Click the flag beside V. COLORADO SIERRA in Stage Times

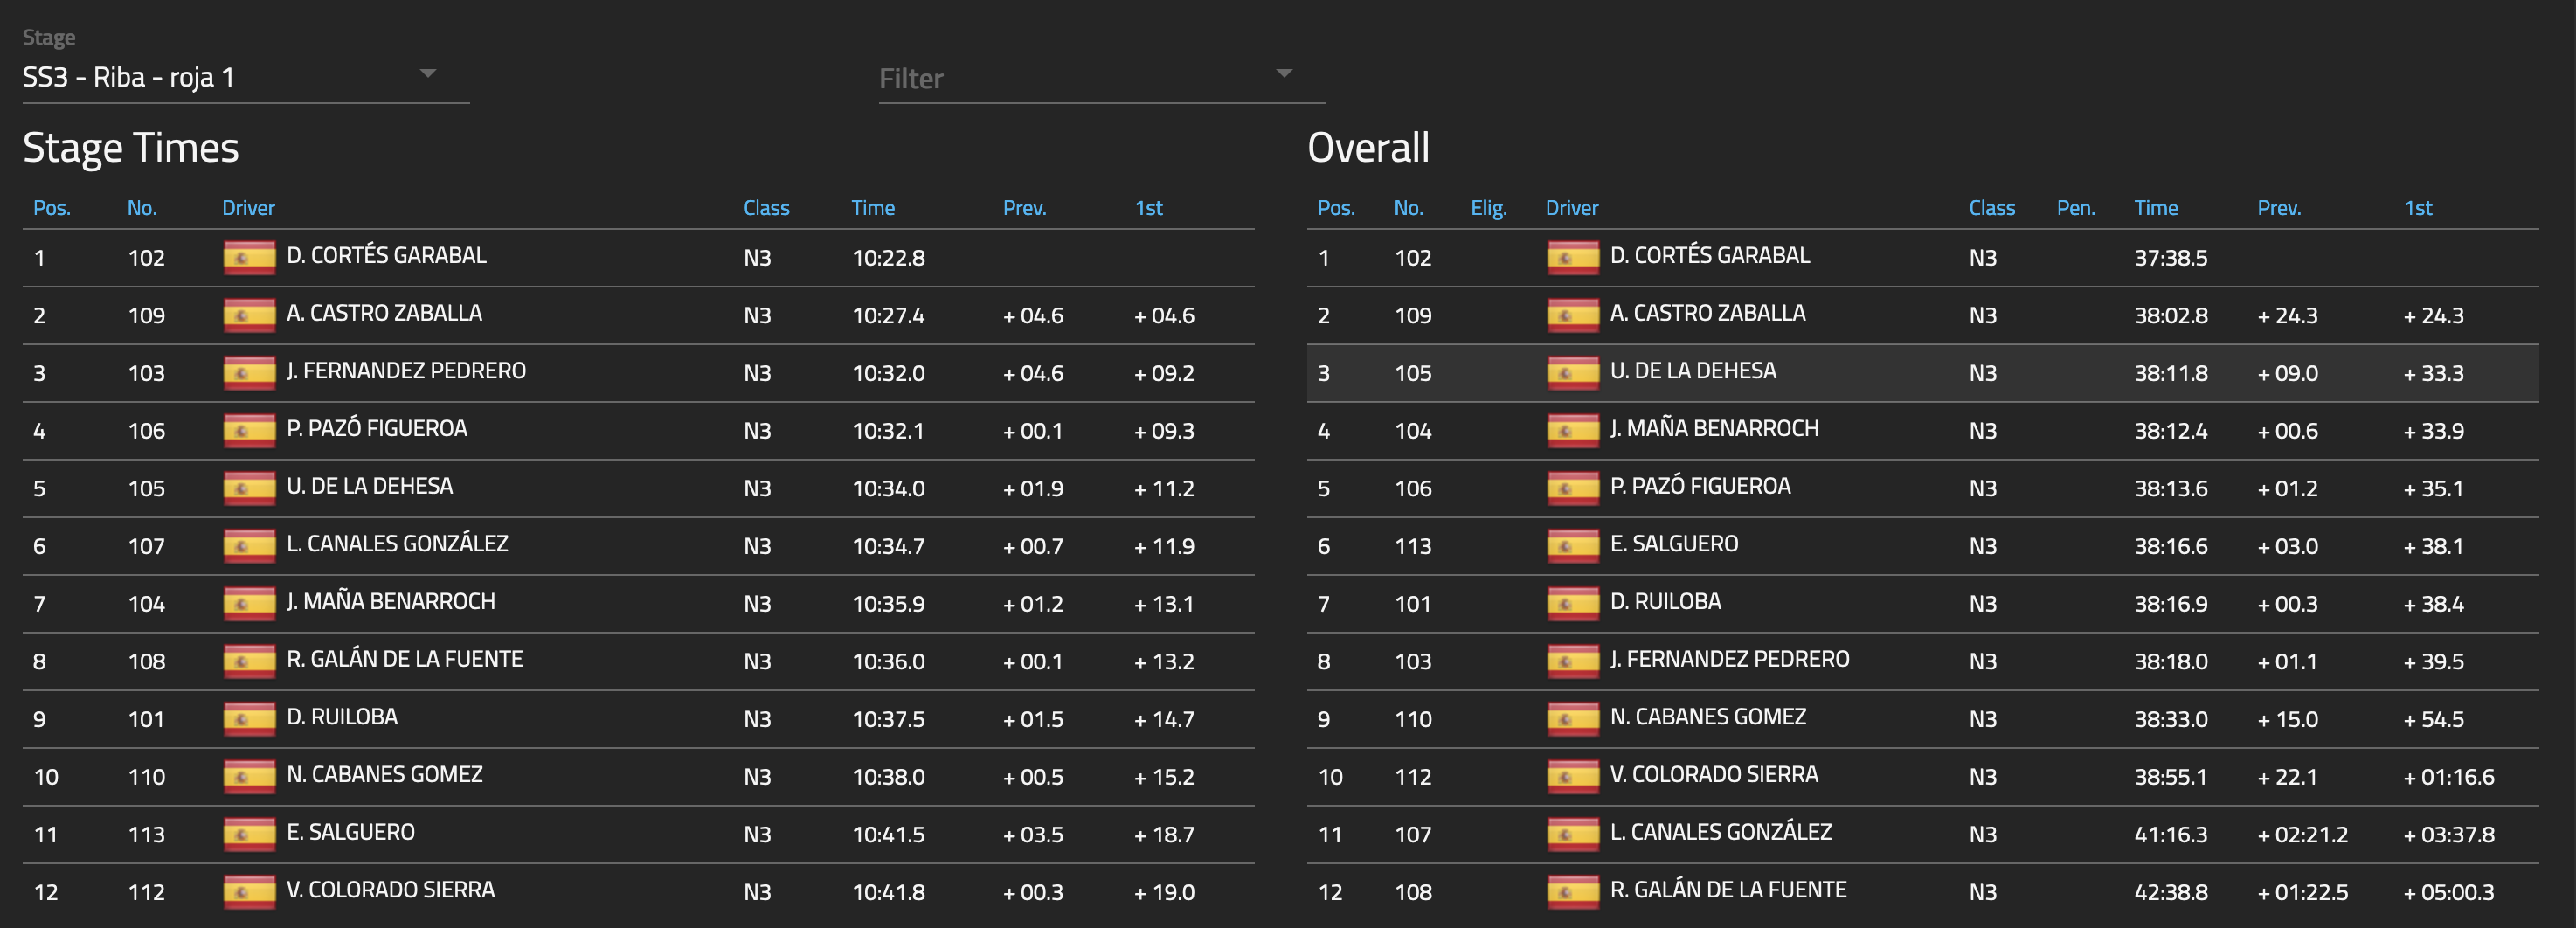pyautogui.click(x=249, y=892)
